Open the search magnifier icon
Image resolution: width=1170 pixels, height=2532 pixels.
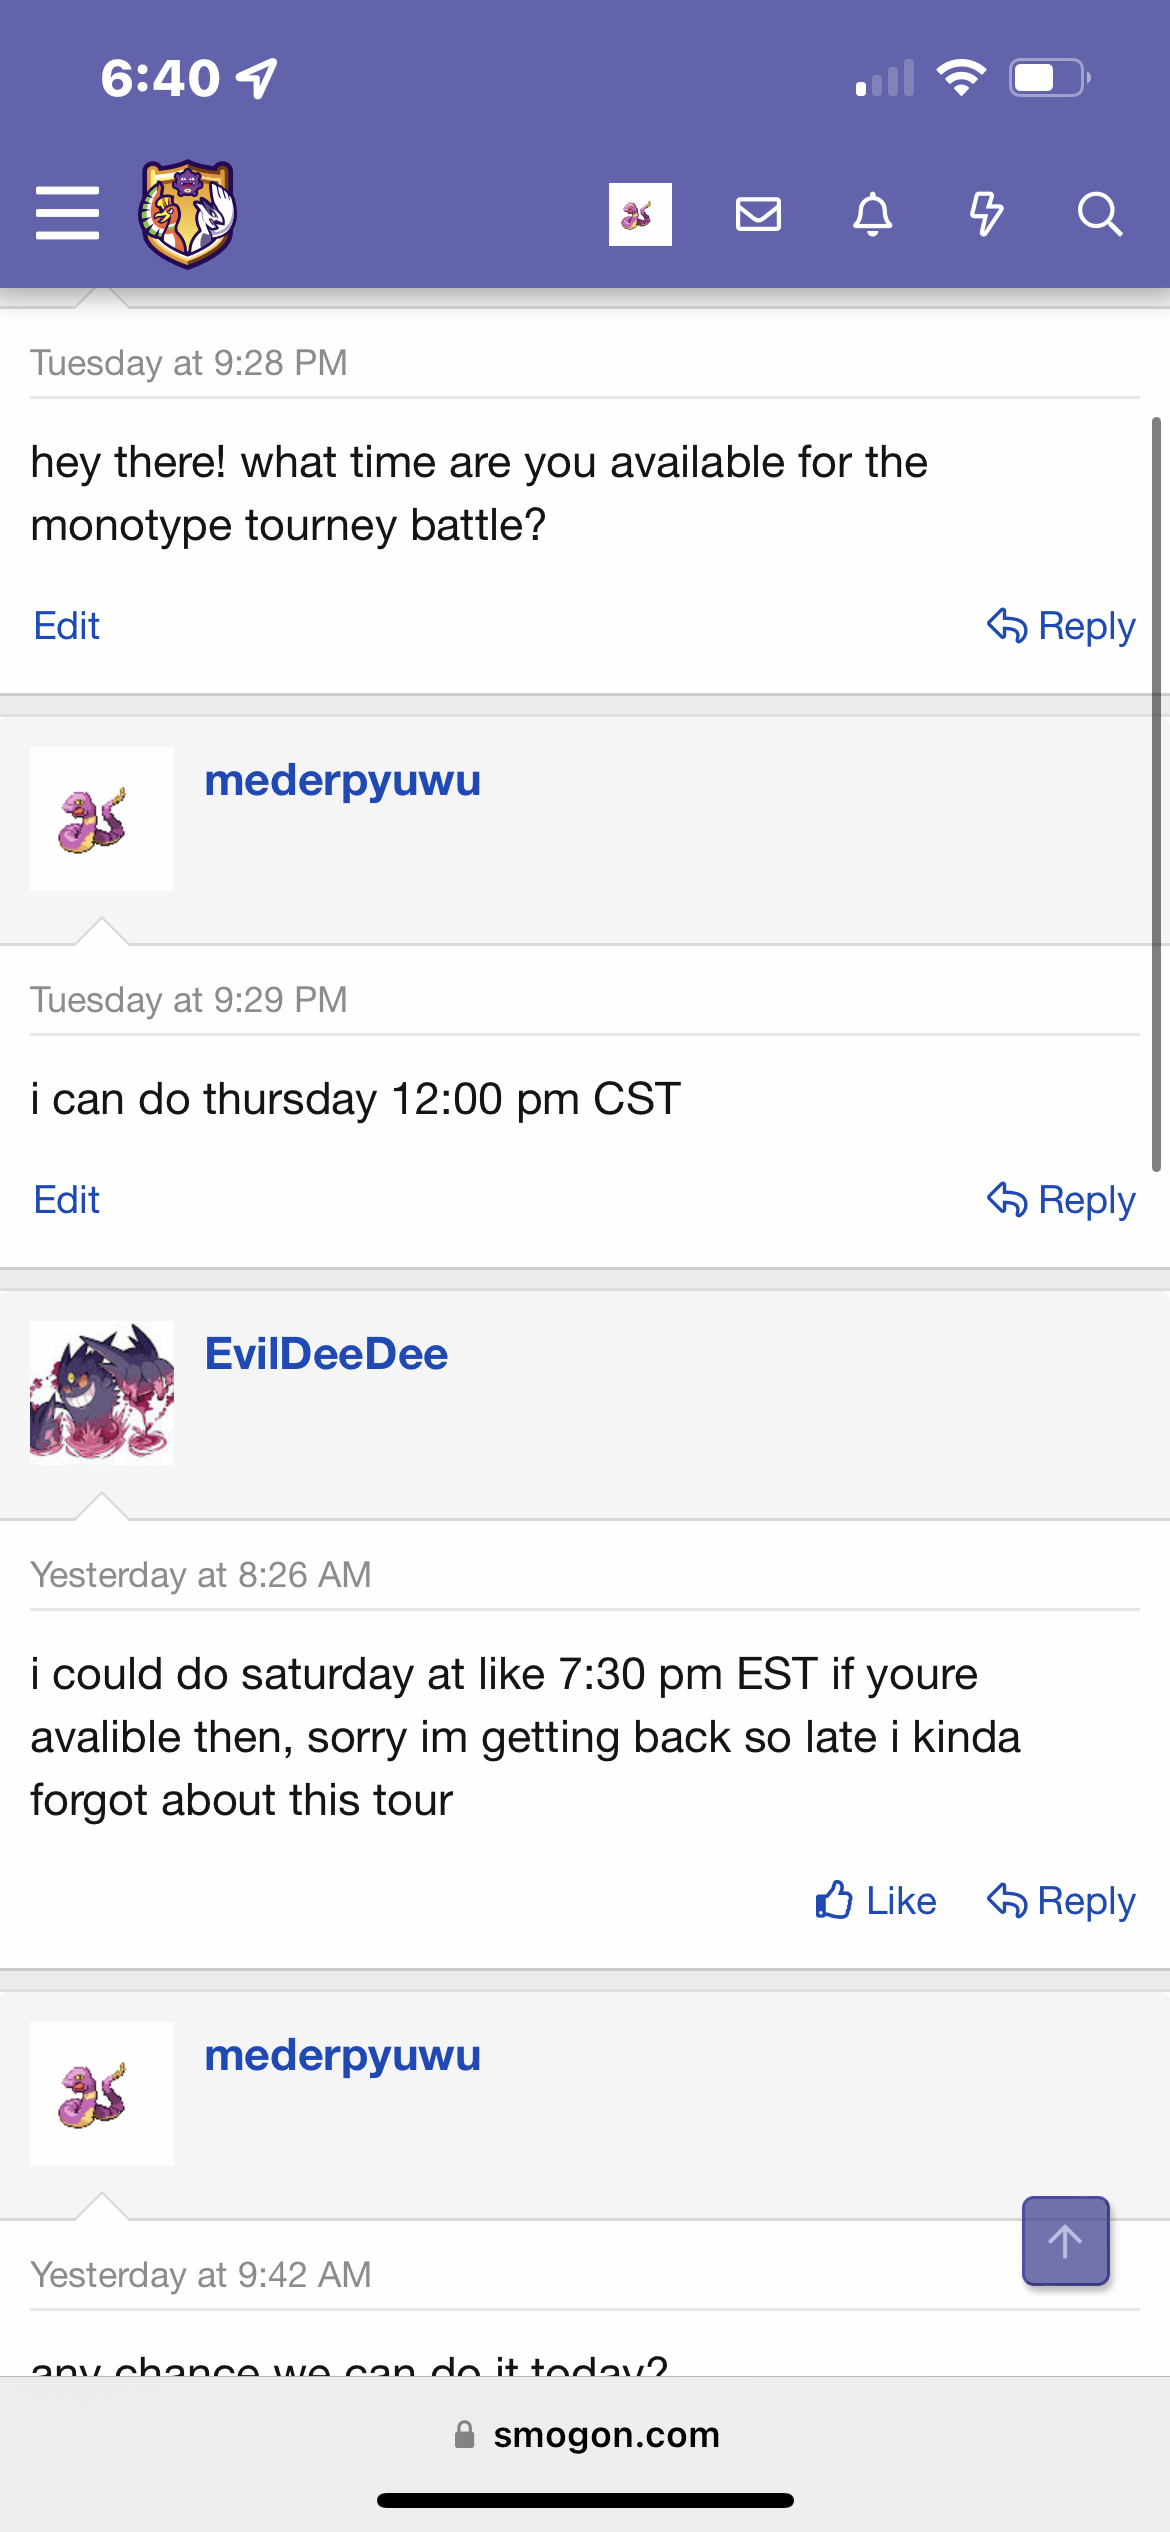coord(1100,214)
